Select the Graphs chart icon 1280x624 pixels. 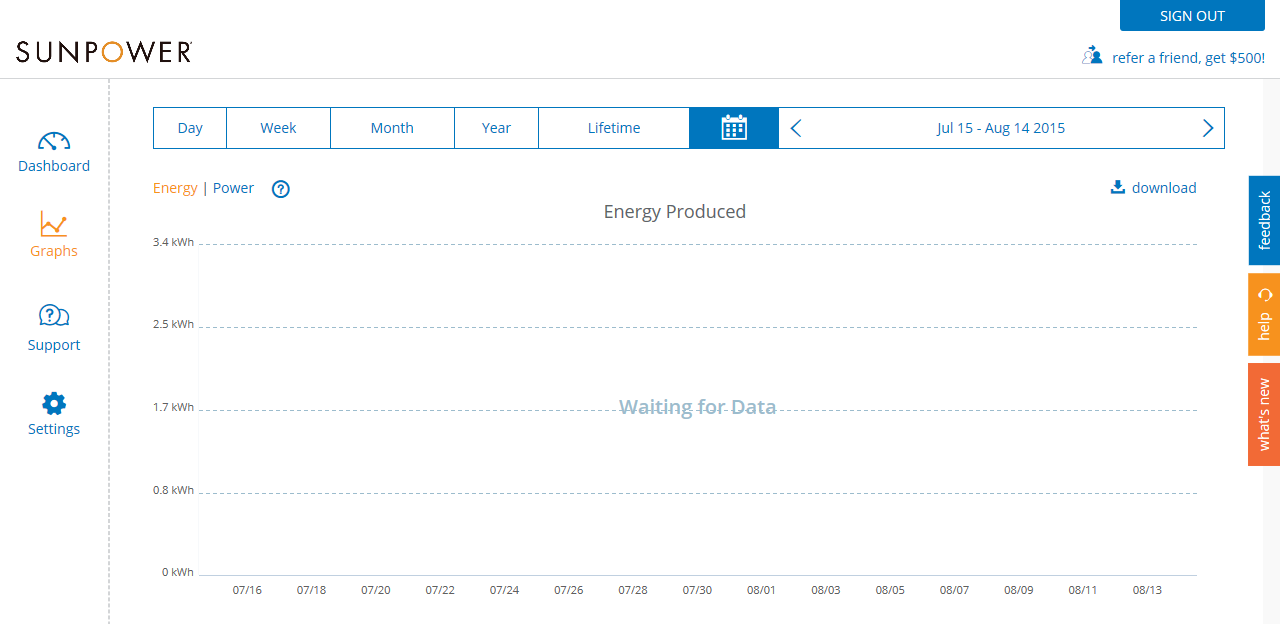click(x=54, y=224)
